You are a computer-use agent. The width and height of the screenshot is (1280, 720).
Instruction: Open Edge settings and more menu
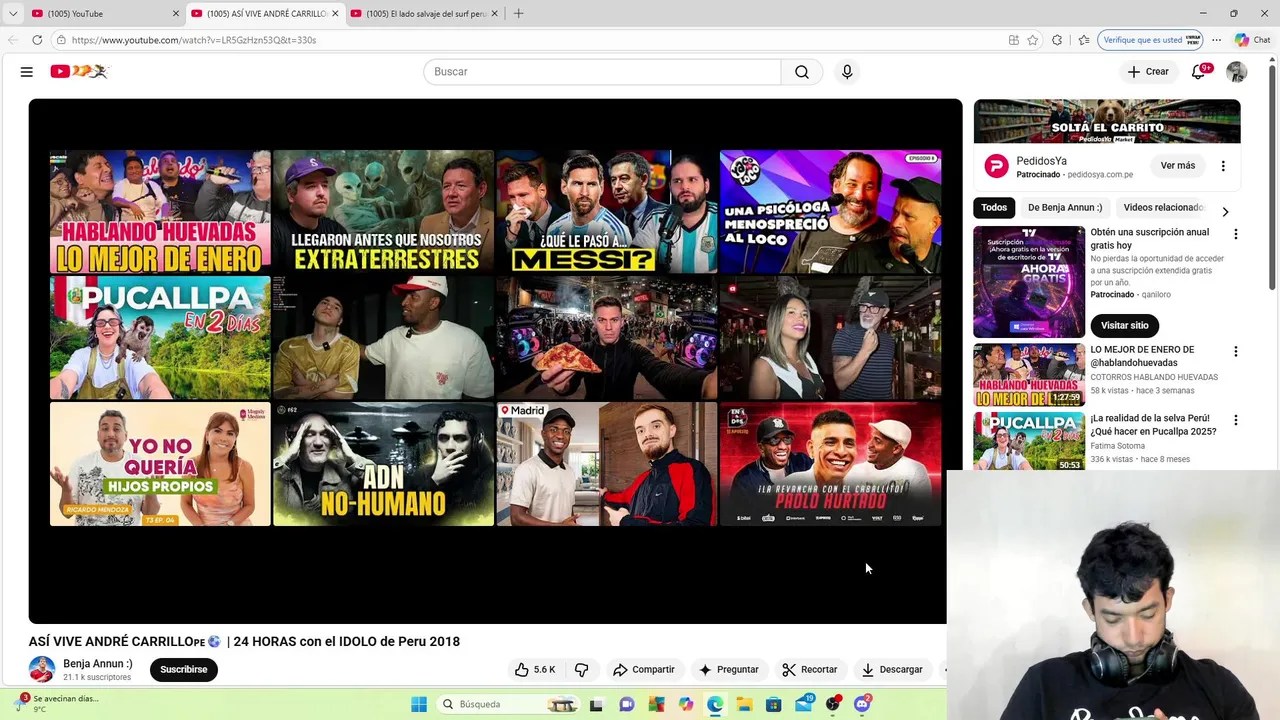click(1216, 40)
